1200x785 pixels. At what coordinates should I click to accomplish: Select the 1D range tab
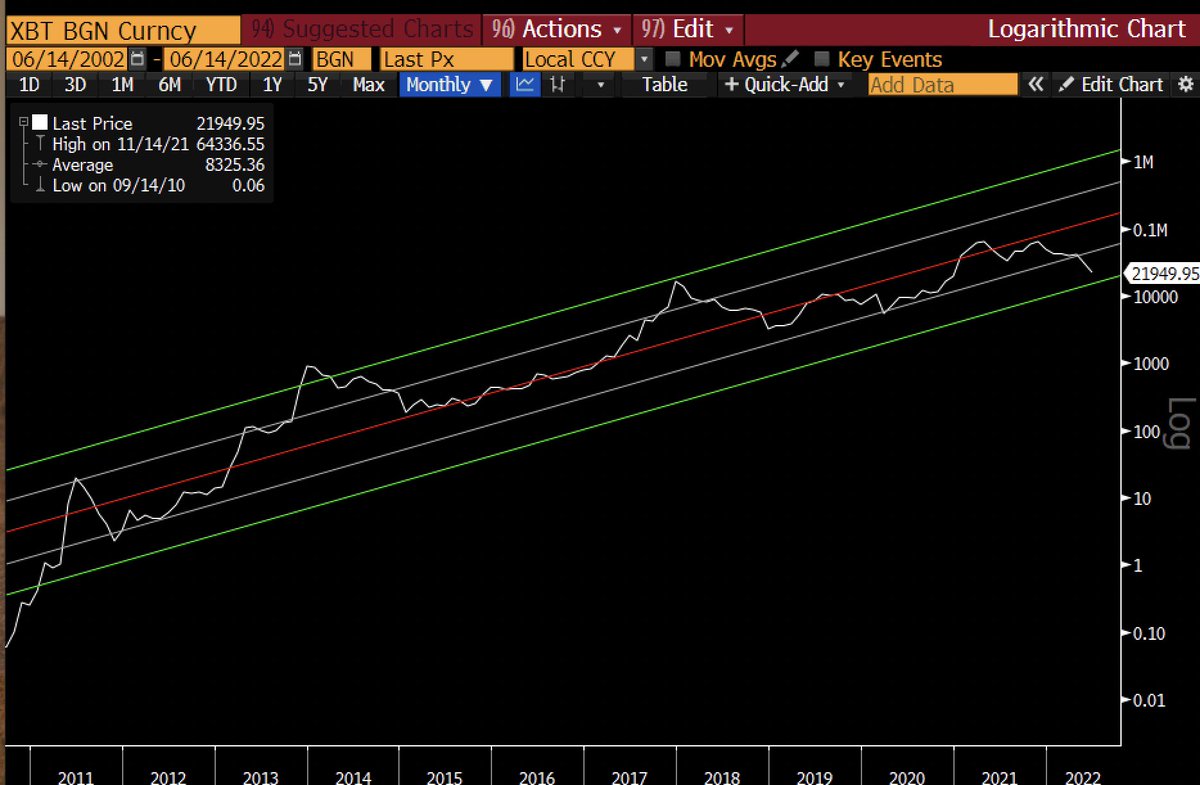[x=30, y=85]
